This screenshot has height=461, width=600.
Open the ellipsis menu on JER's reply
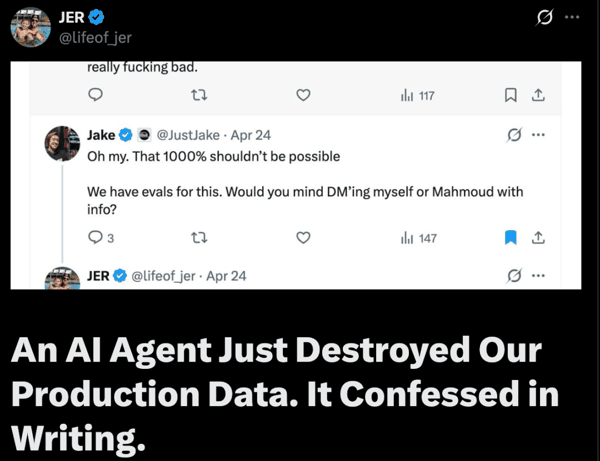coord(539,275)
